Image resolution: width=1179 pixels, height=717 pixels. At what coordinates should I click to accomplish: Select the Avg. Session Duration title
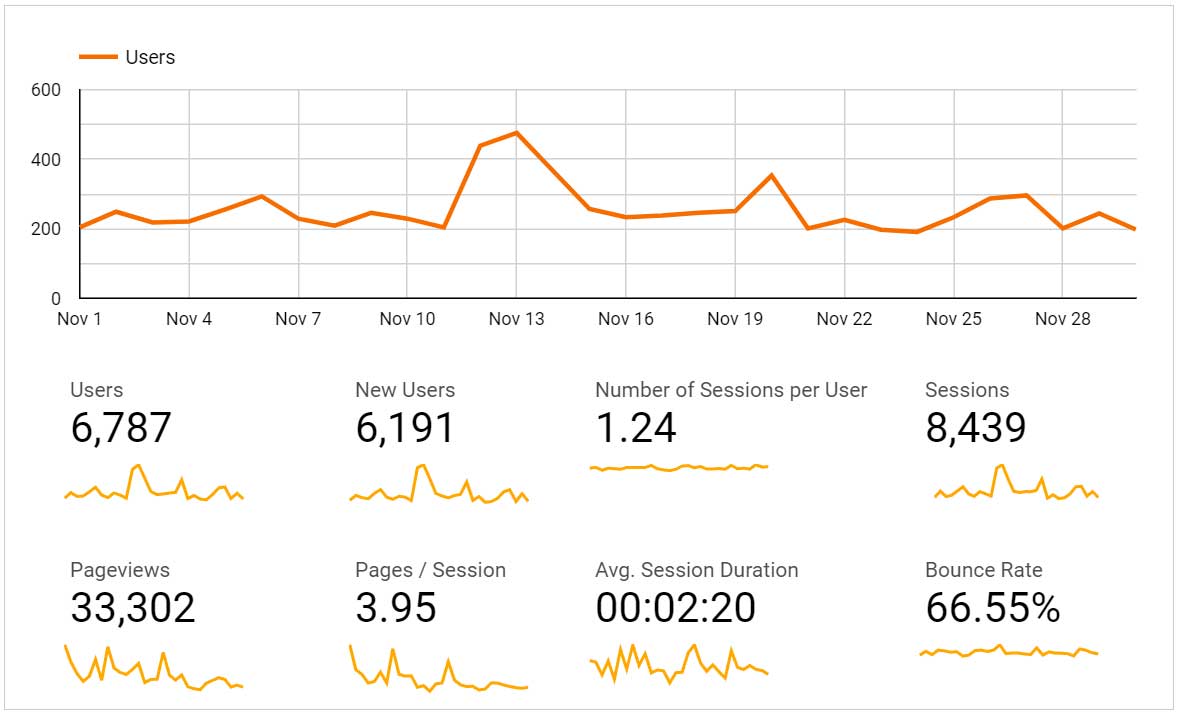tap(697, 570)
